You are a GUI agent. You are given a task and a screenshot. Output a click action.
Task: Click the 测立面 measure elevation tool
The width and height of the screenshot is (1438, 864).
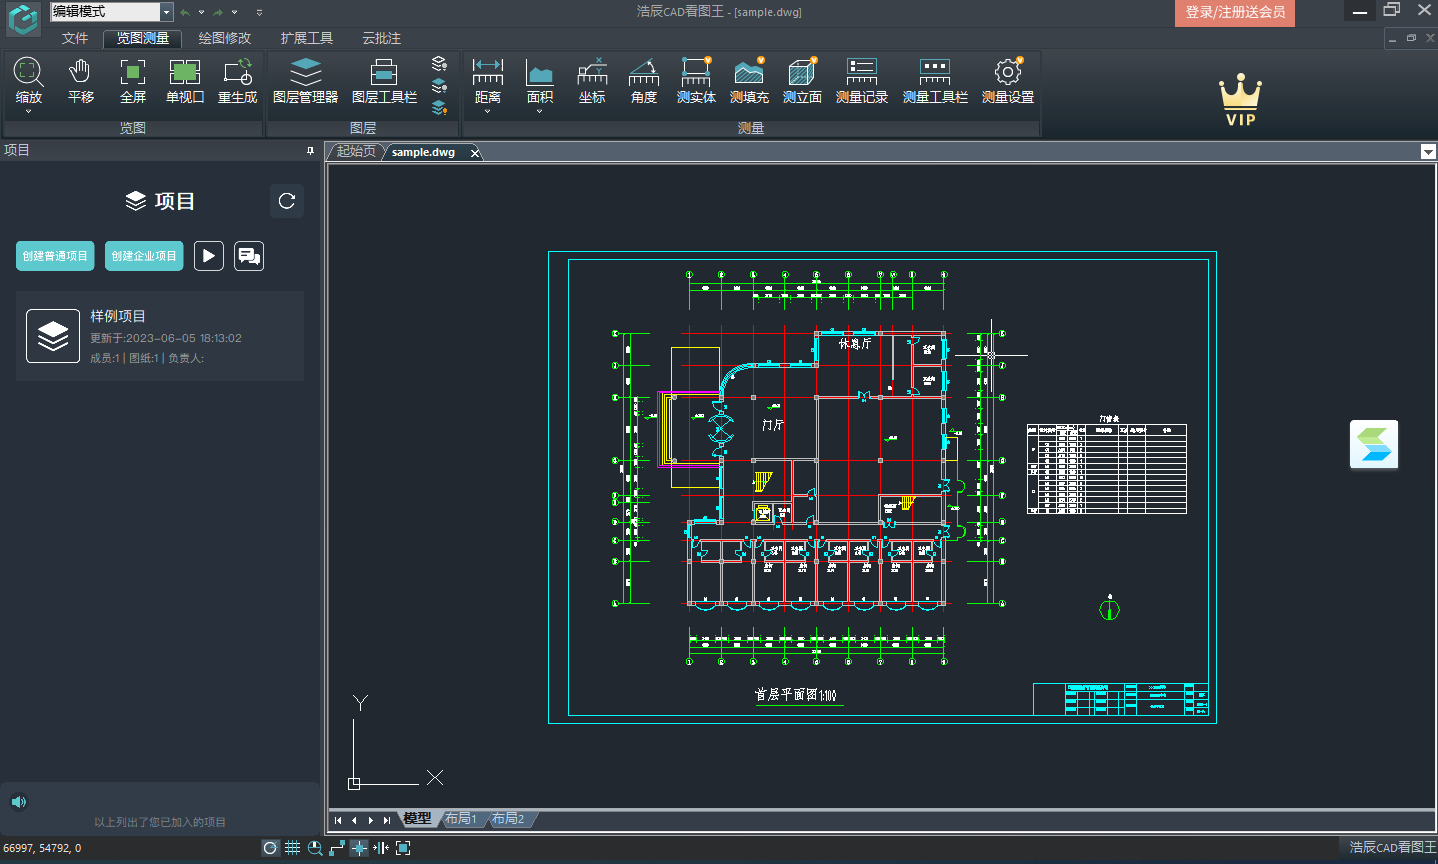[802, 80]
